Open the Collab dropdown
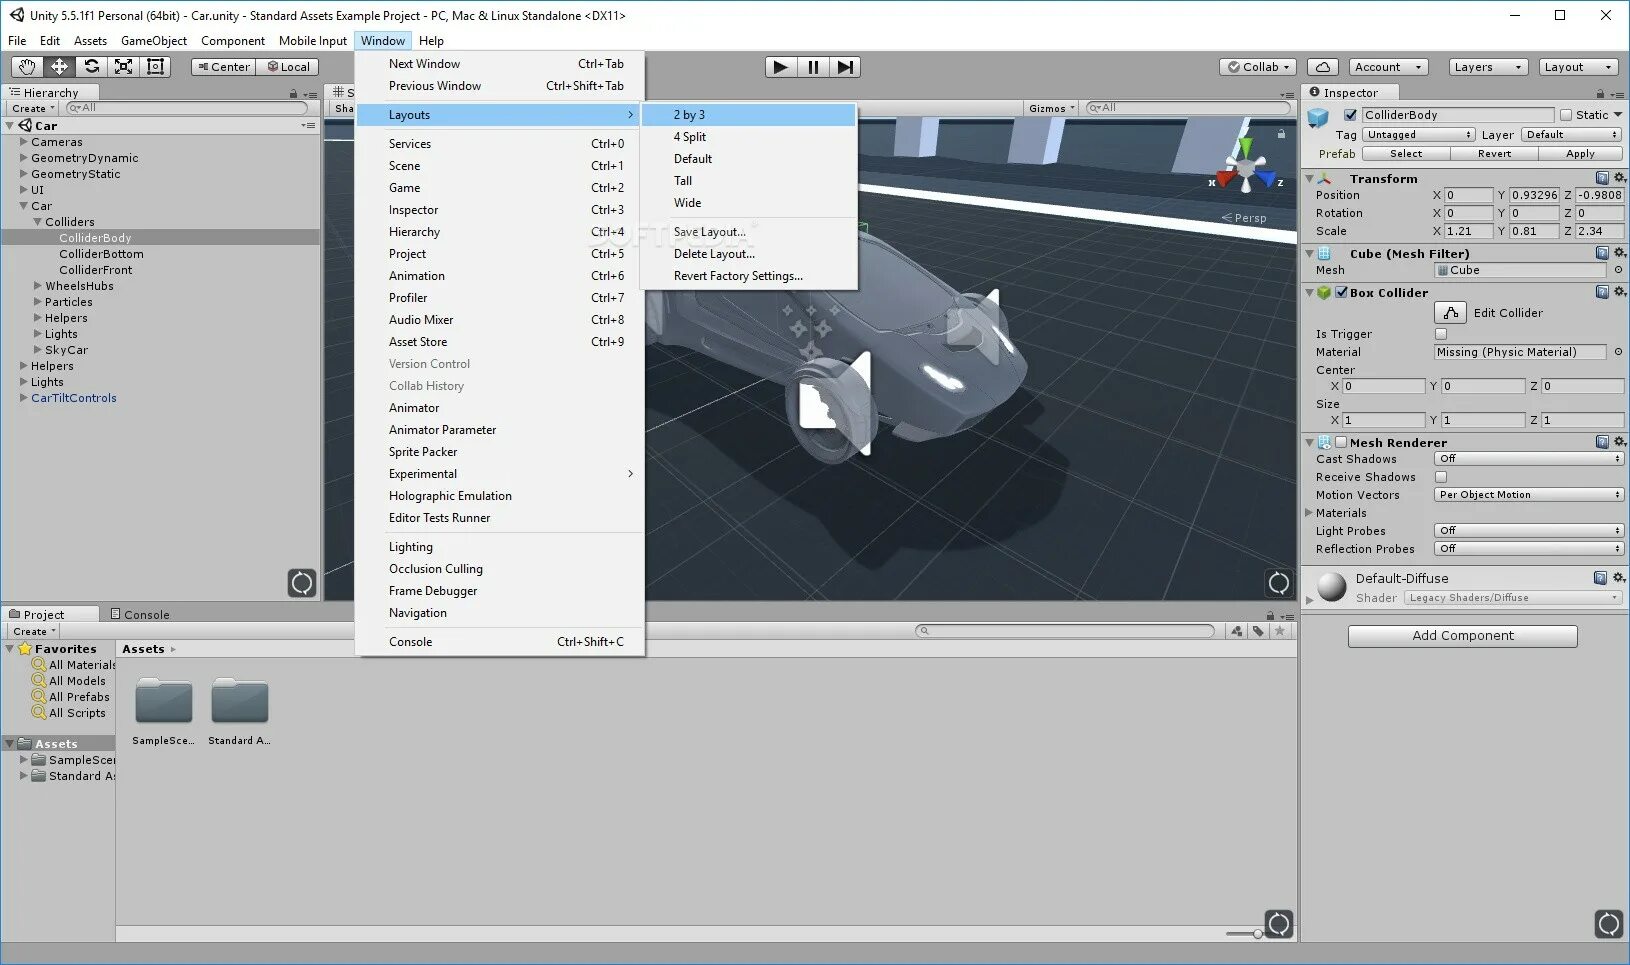Screen dimensions: 1630x965 [x=1258, y=67]
